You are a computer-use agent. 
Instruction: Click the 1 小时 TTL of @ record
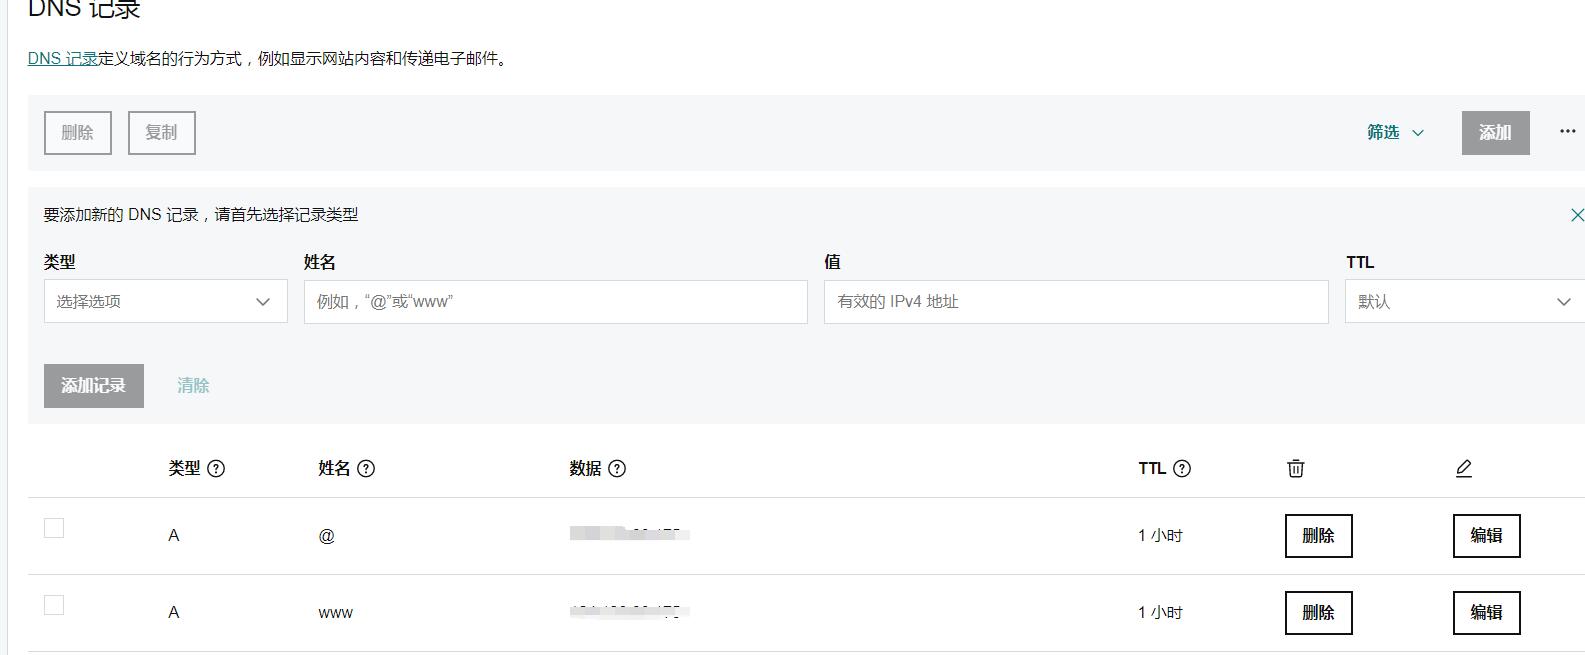(1160, 536)
